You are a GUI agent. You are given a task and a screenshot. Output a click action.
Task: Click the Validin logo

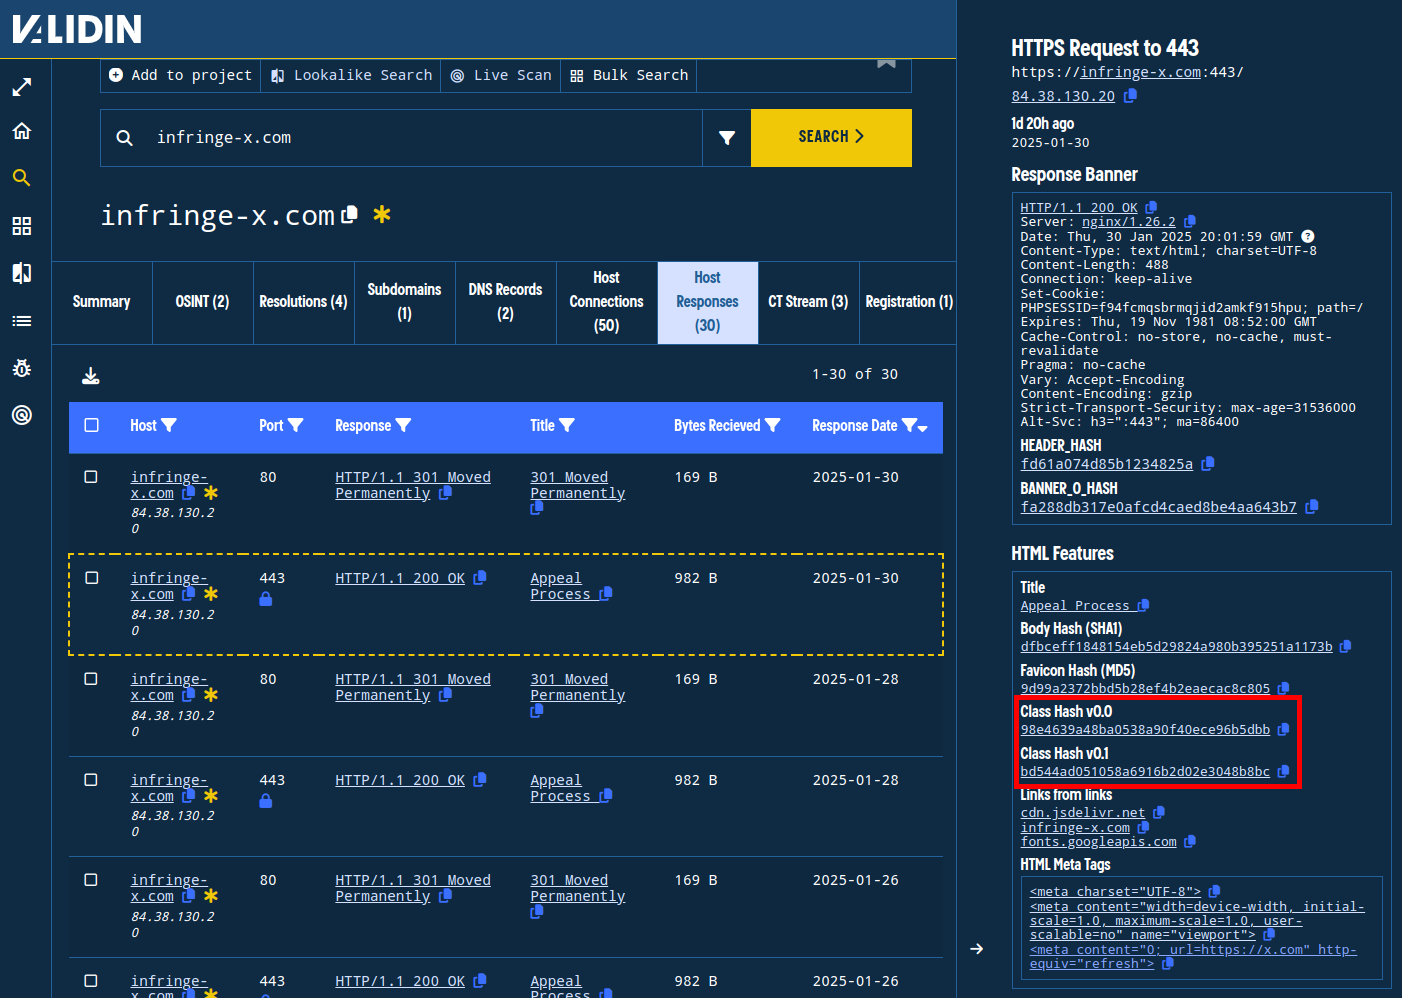coord(77,29)
